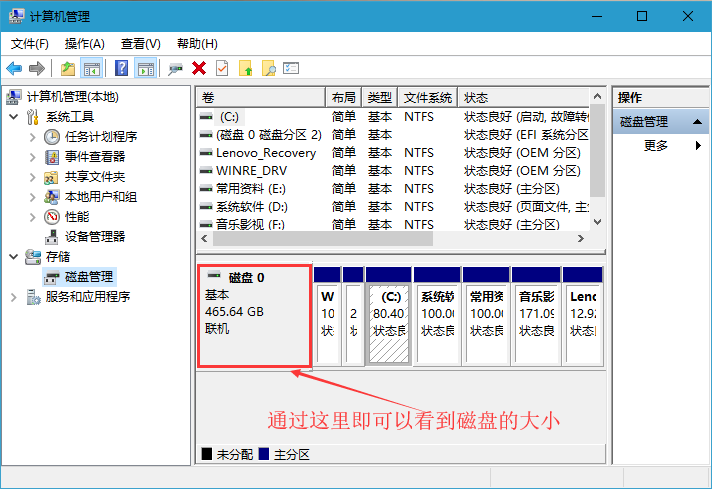This screenshot has height=489, width=712.
Task: Select 事件查看器 in the tree
Action: (x=95, y=157)
